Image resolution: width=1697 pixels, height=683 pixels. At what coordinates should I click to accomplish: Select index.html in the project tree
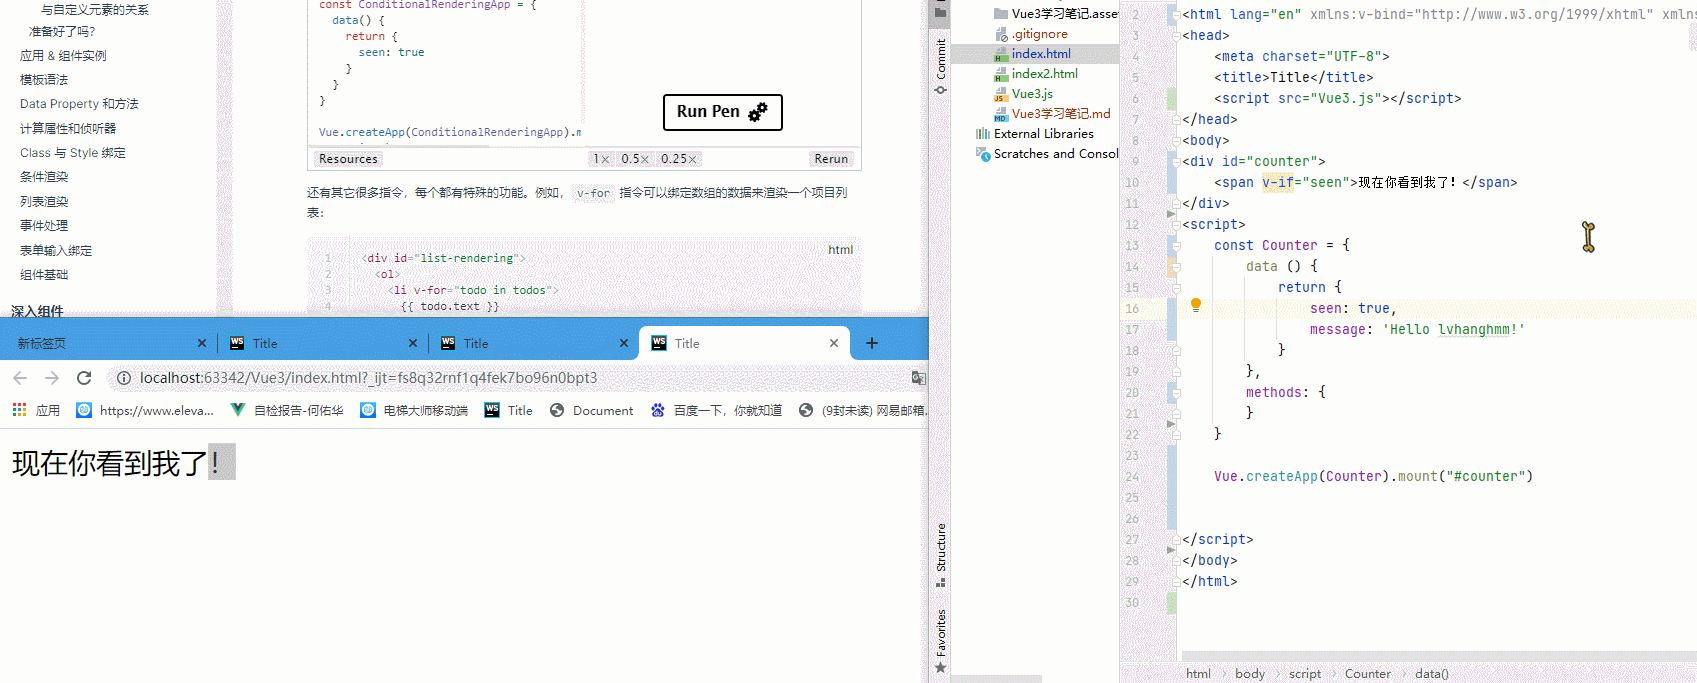[x=1035, y=54]
